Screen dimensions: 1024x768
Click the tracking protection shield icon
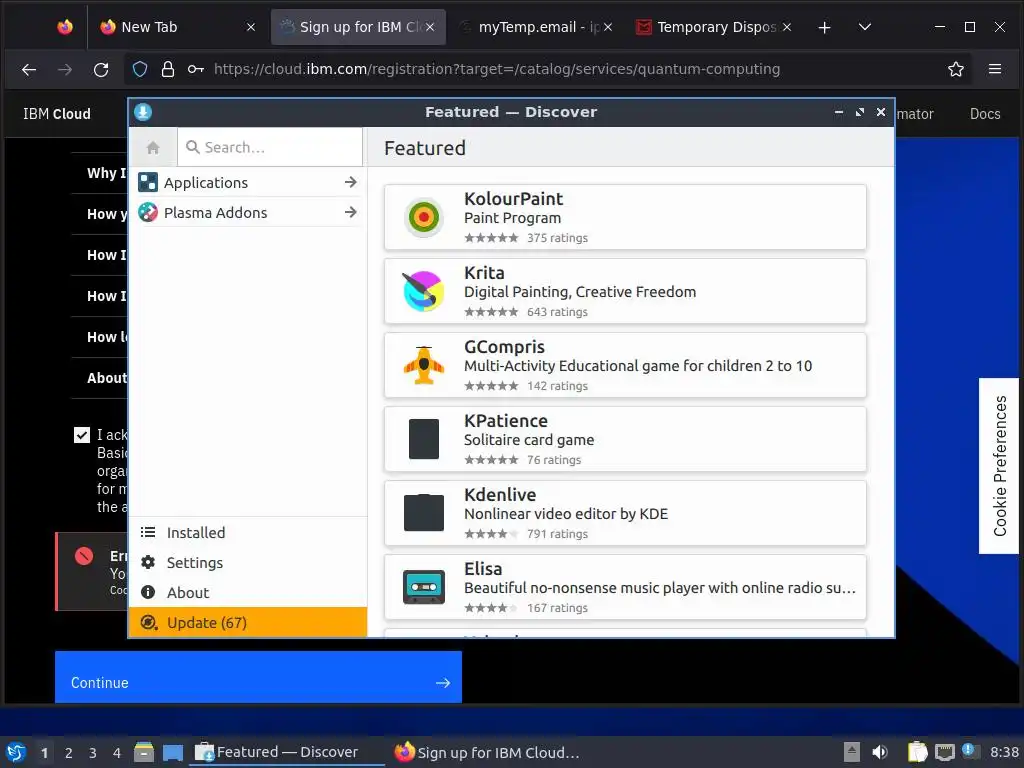[x=140, y=69]
